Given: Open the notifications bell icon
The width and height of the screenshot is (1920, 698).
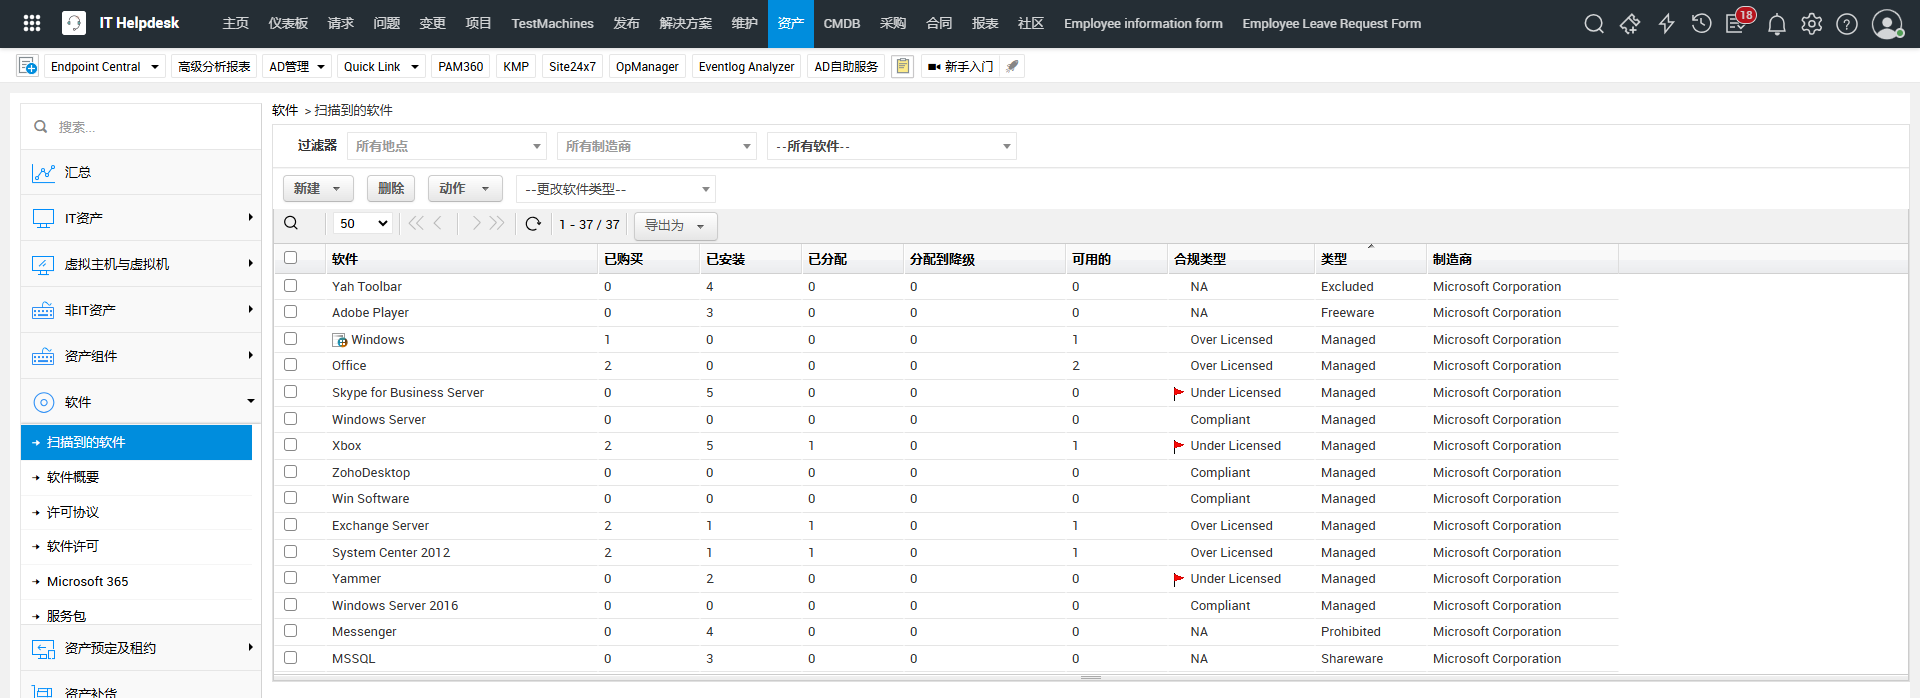Looking at the screenshot, I should click(1776, 24).
